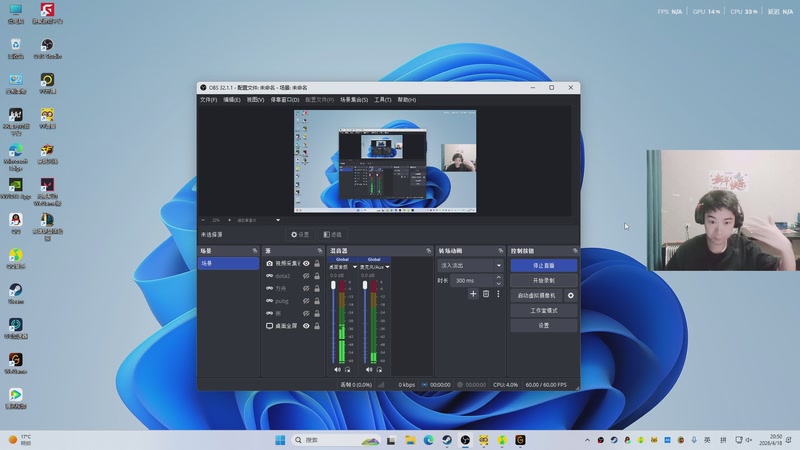Show the hidden dota2 source

pos(306,276)
